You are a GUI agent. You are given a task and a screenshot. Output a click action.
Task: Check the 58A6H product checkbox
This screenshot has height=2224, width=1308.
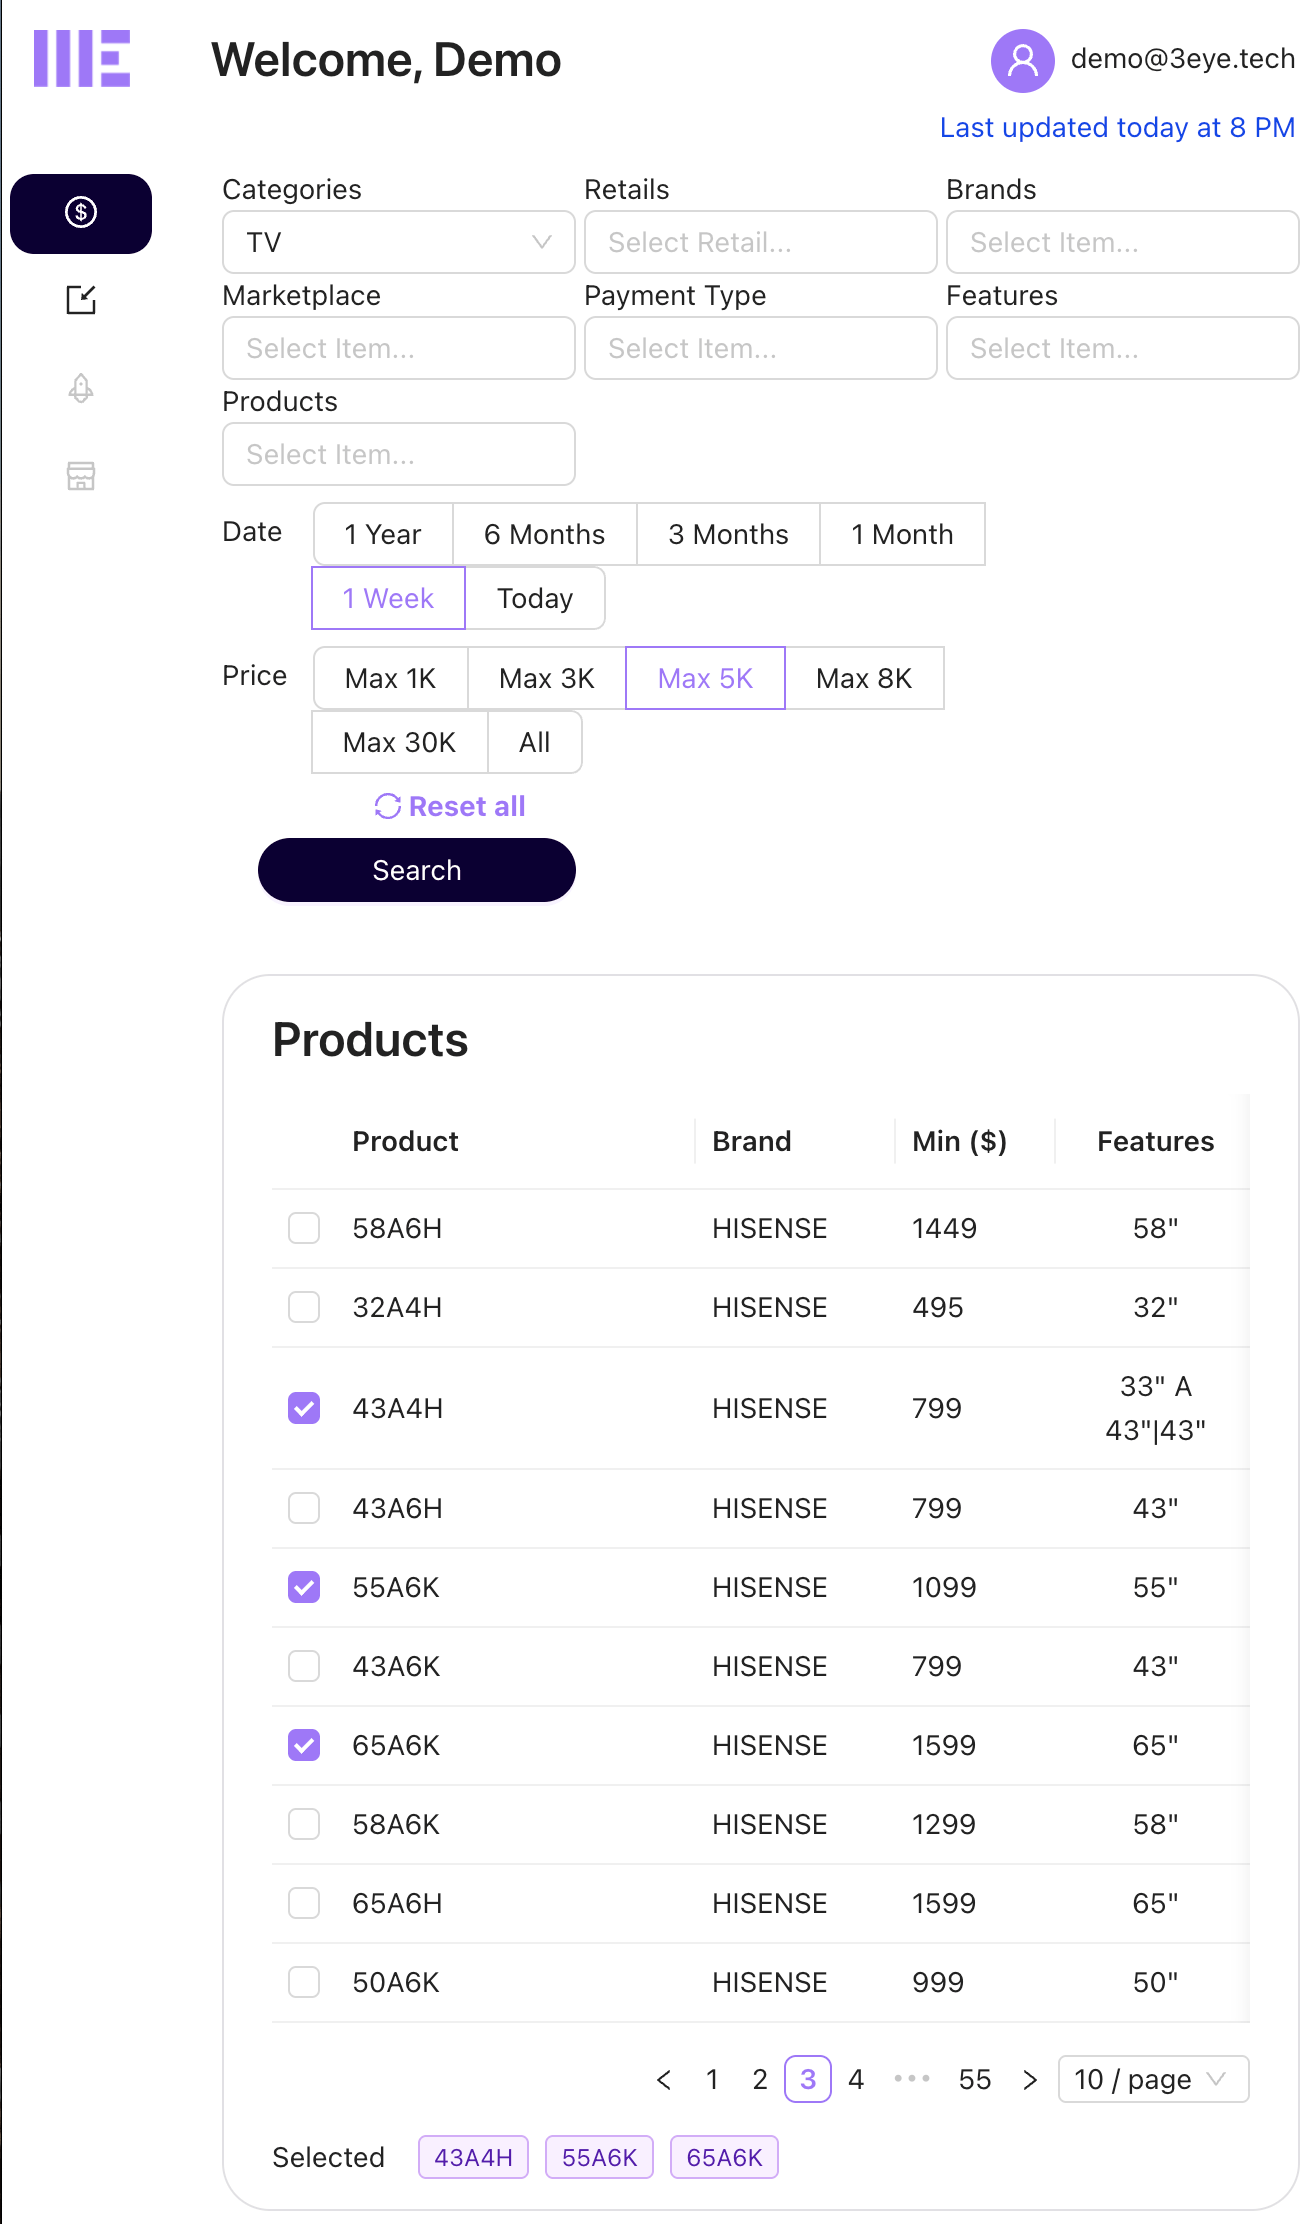[304, 1228]
